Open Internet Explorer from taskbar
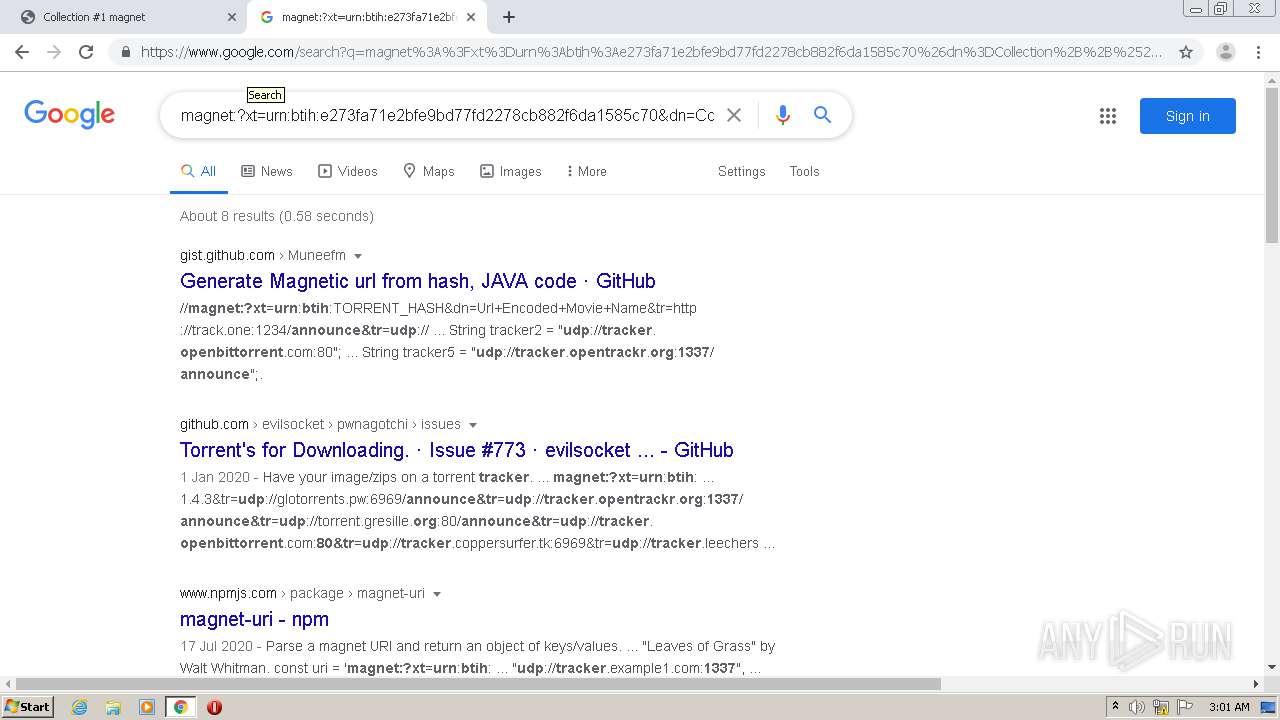1280x720 pixels. pos(79,707)
